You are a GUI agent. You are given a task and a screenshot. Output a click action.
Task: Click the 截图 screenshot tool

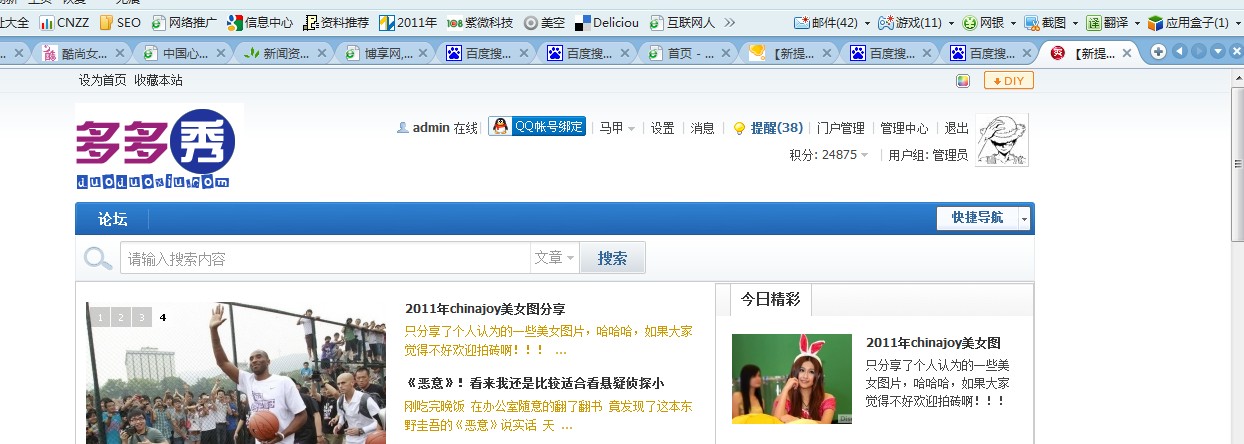[1044, 21]
